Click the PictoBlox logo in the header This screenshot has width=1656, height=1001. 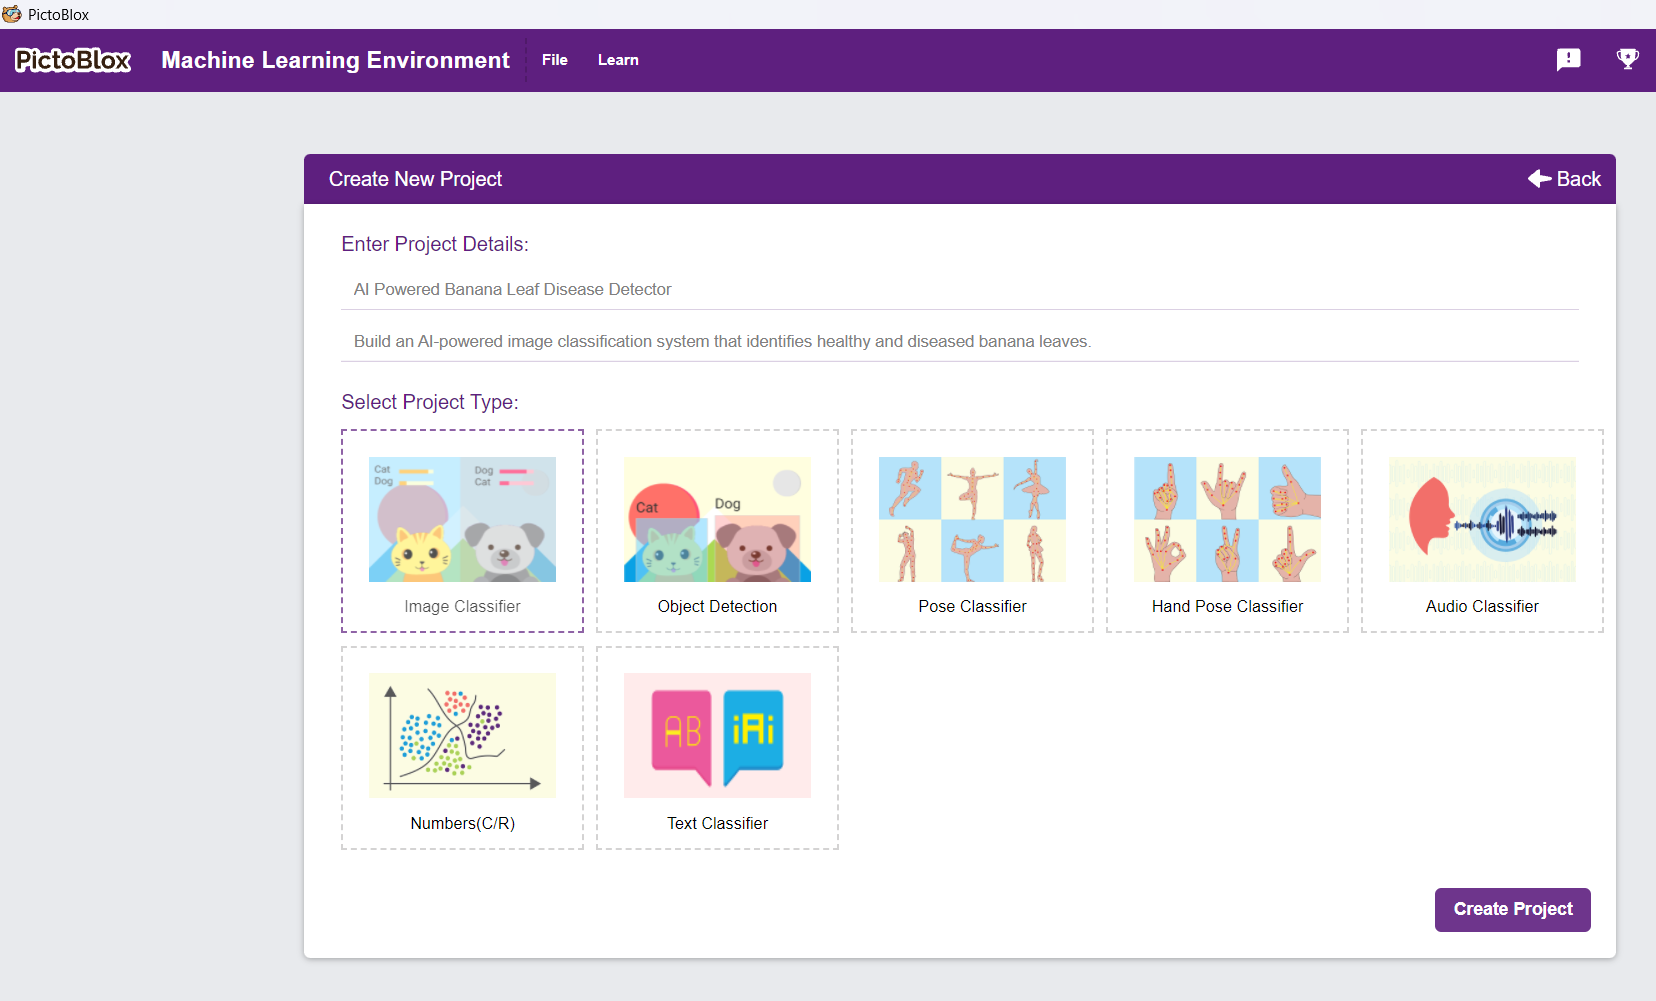tap(73, 60)
